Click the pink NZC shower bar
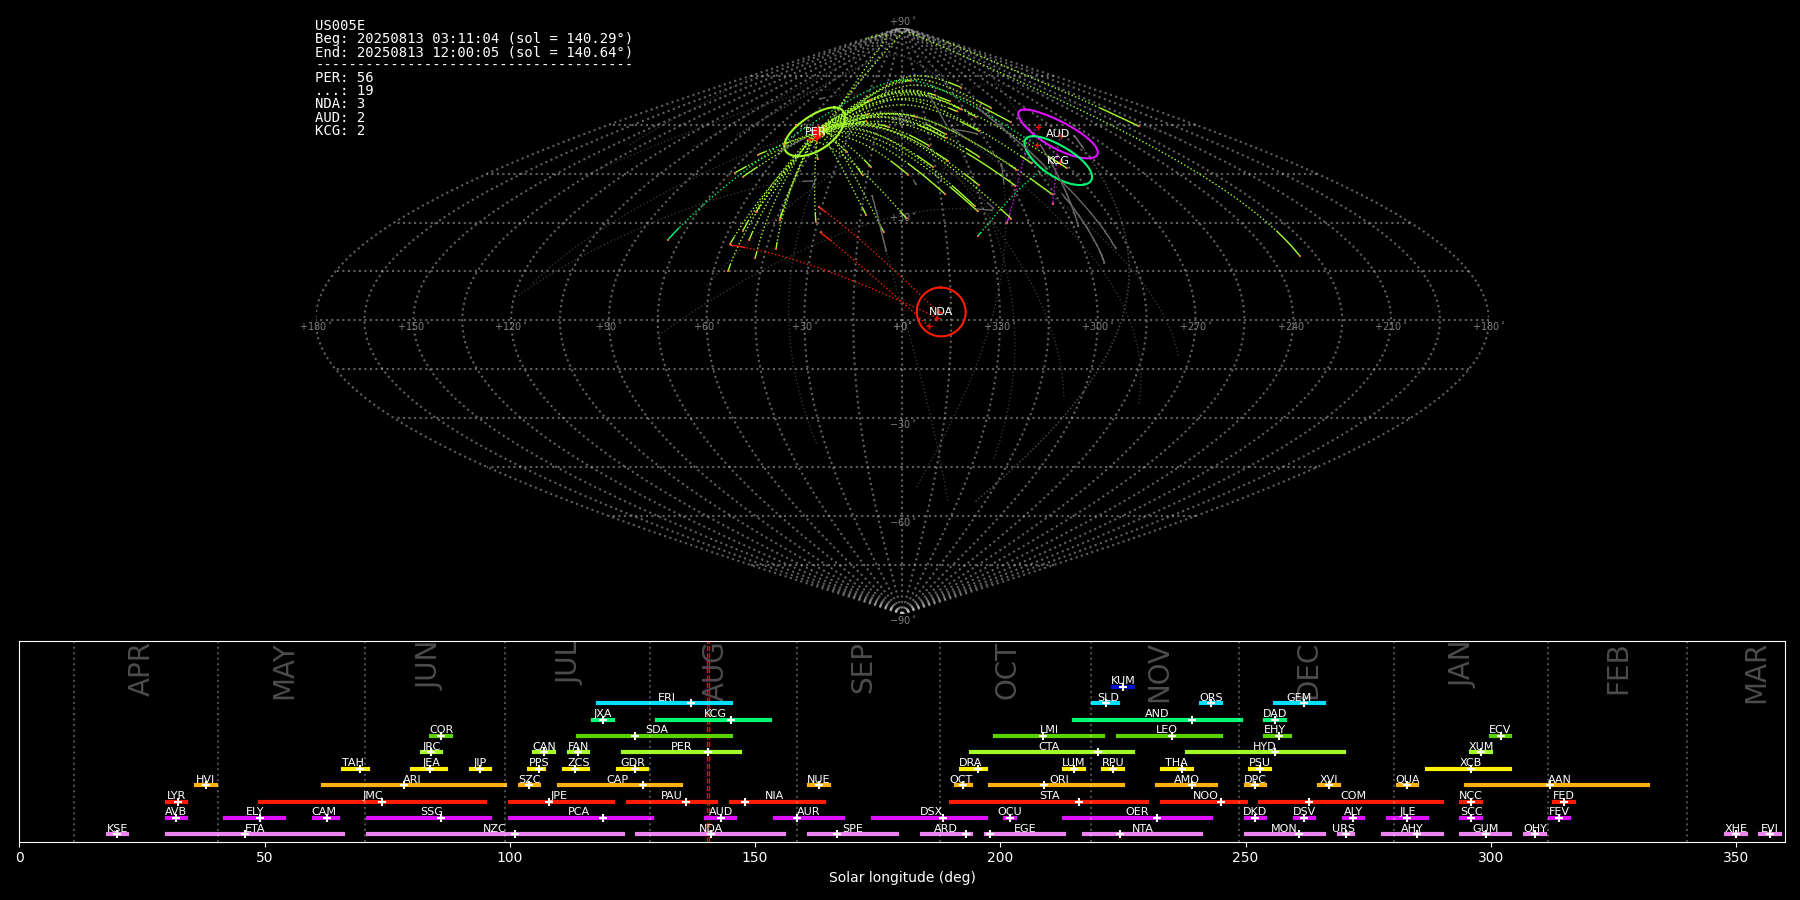Viewport: 1800px width, 900px height. pos(495,834)
